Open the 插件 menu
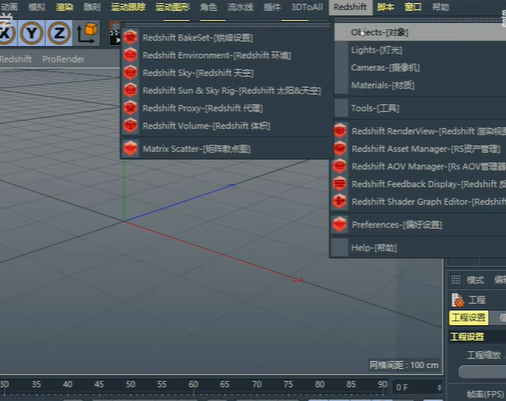This screenshot has height=401, width=506. 272,7
